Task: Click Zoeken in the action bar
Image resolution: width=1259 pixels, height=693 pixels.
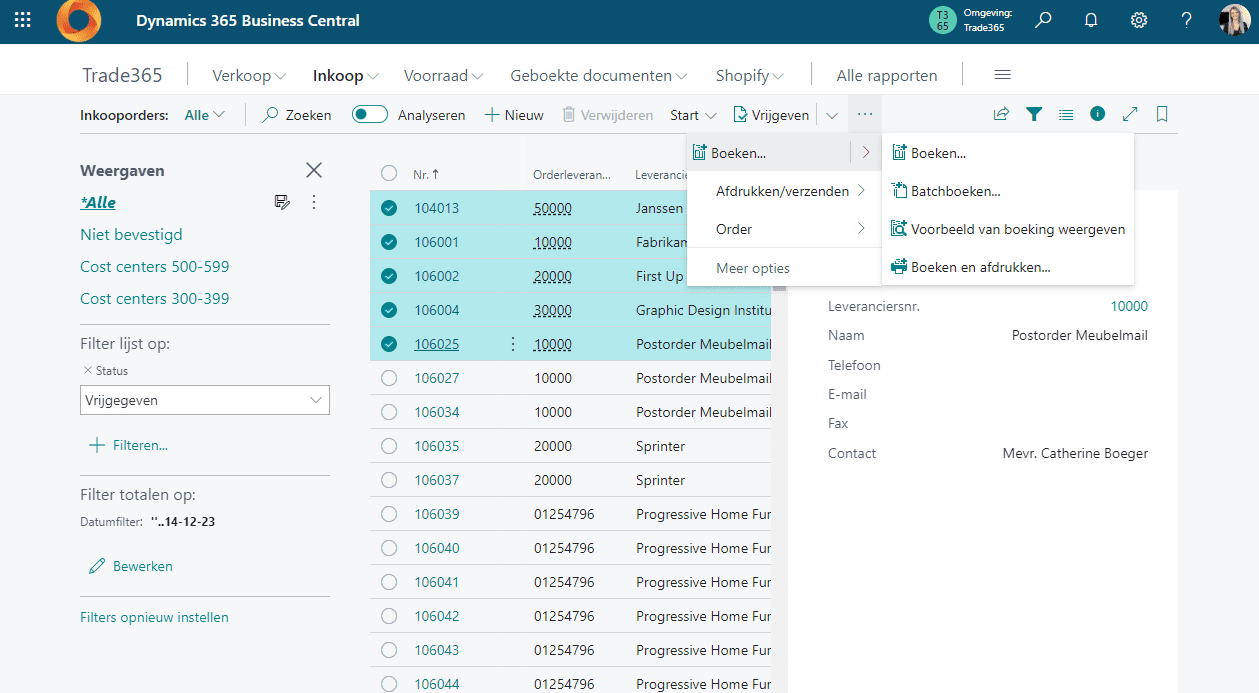Action: 296,115
